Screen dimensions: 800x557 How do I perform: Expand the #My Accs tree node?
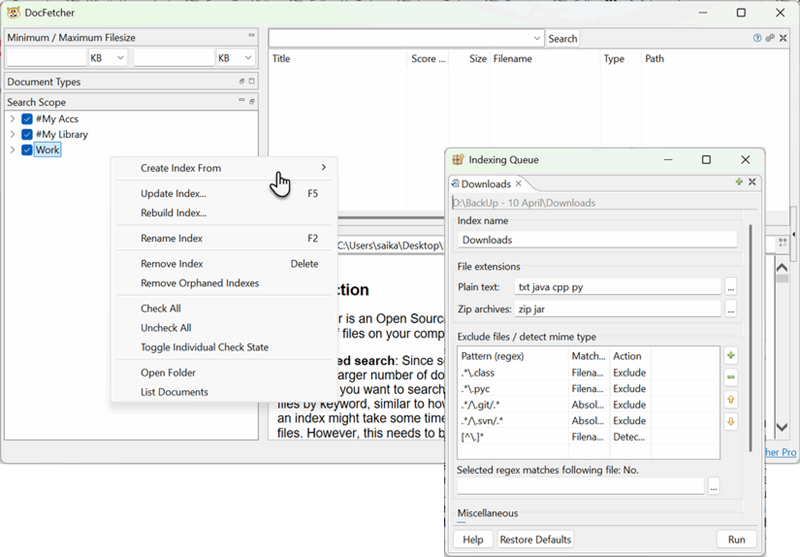click(13, 119)
